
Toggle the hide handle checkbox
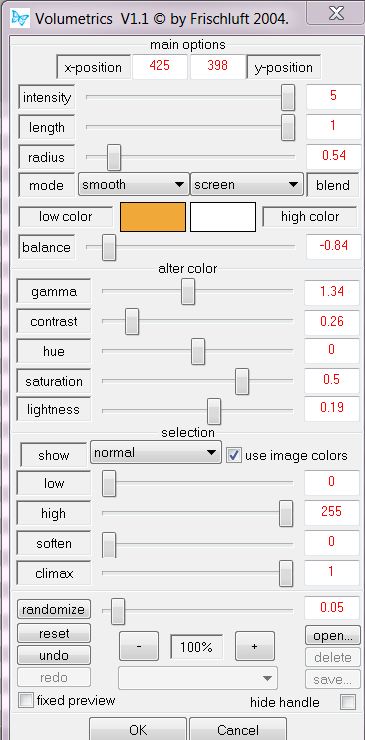pyautogui.click(x=348, y=702)
